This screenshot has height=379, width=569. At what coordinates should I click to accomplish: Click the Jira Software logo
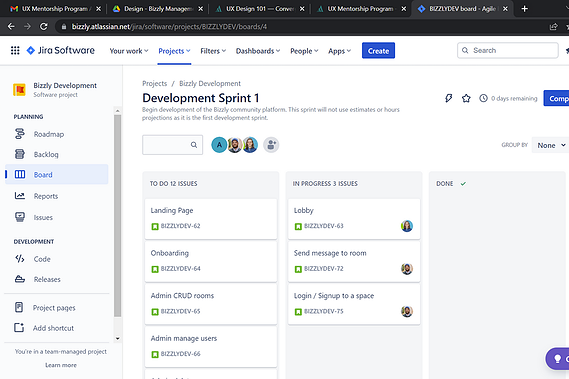click(61, 50)
